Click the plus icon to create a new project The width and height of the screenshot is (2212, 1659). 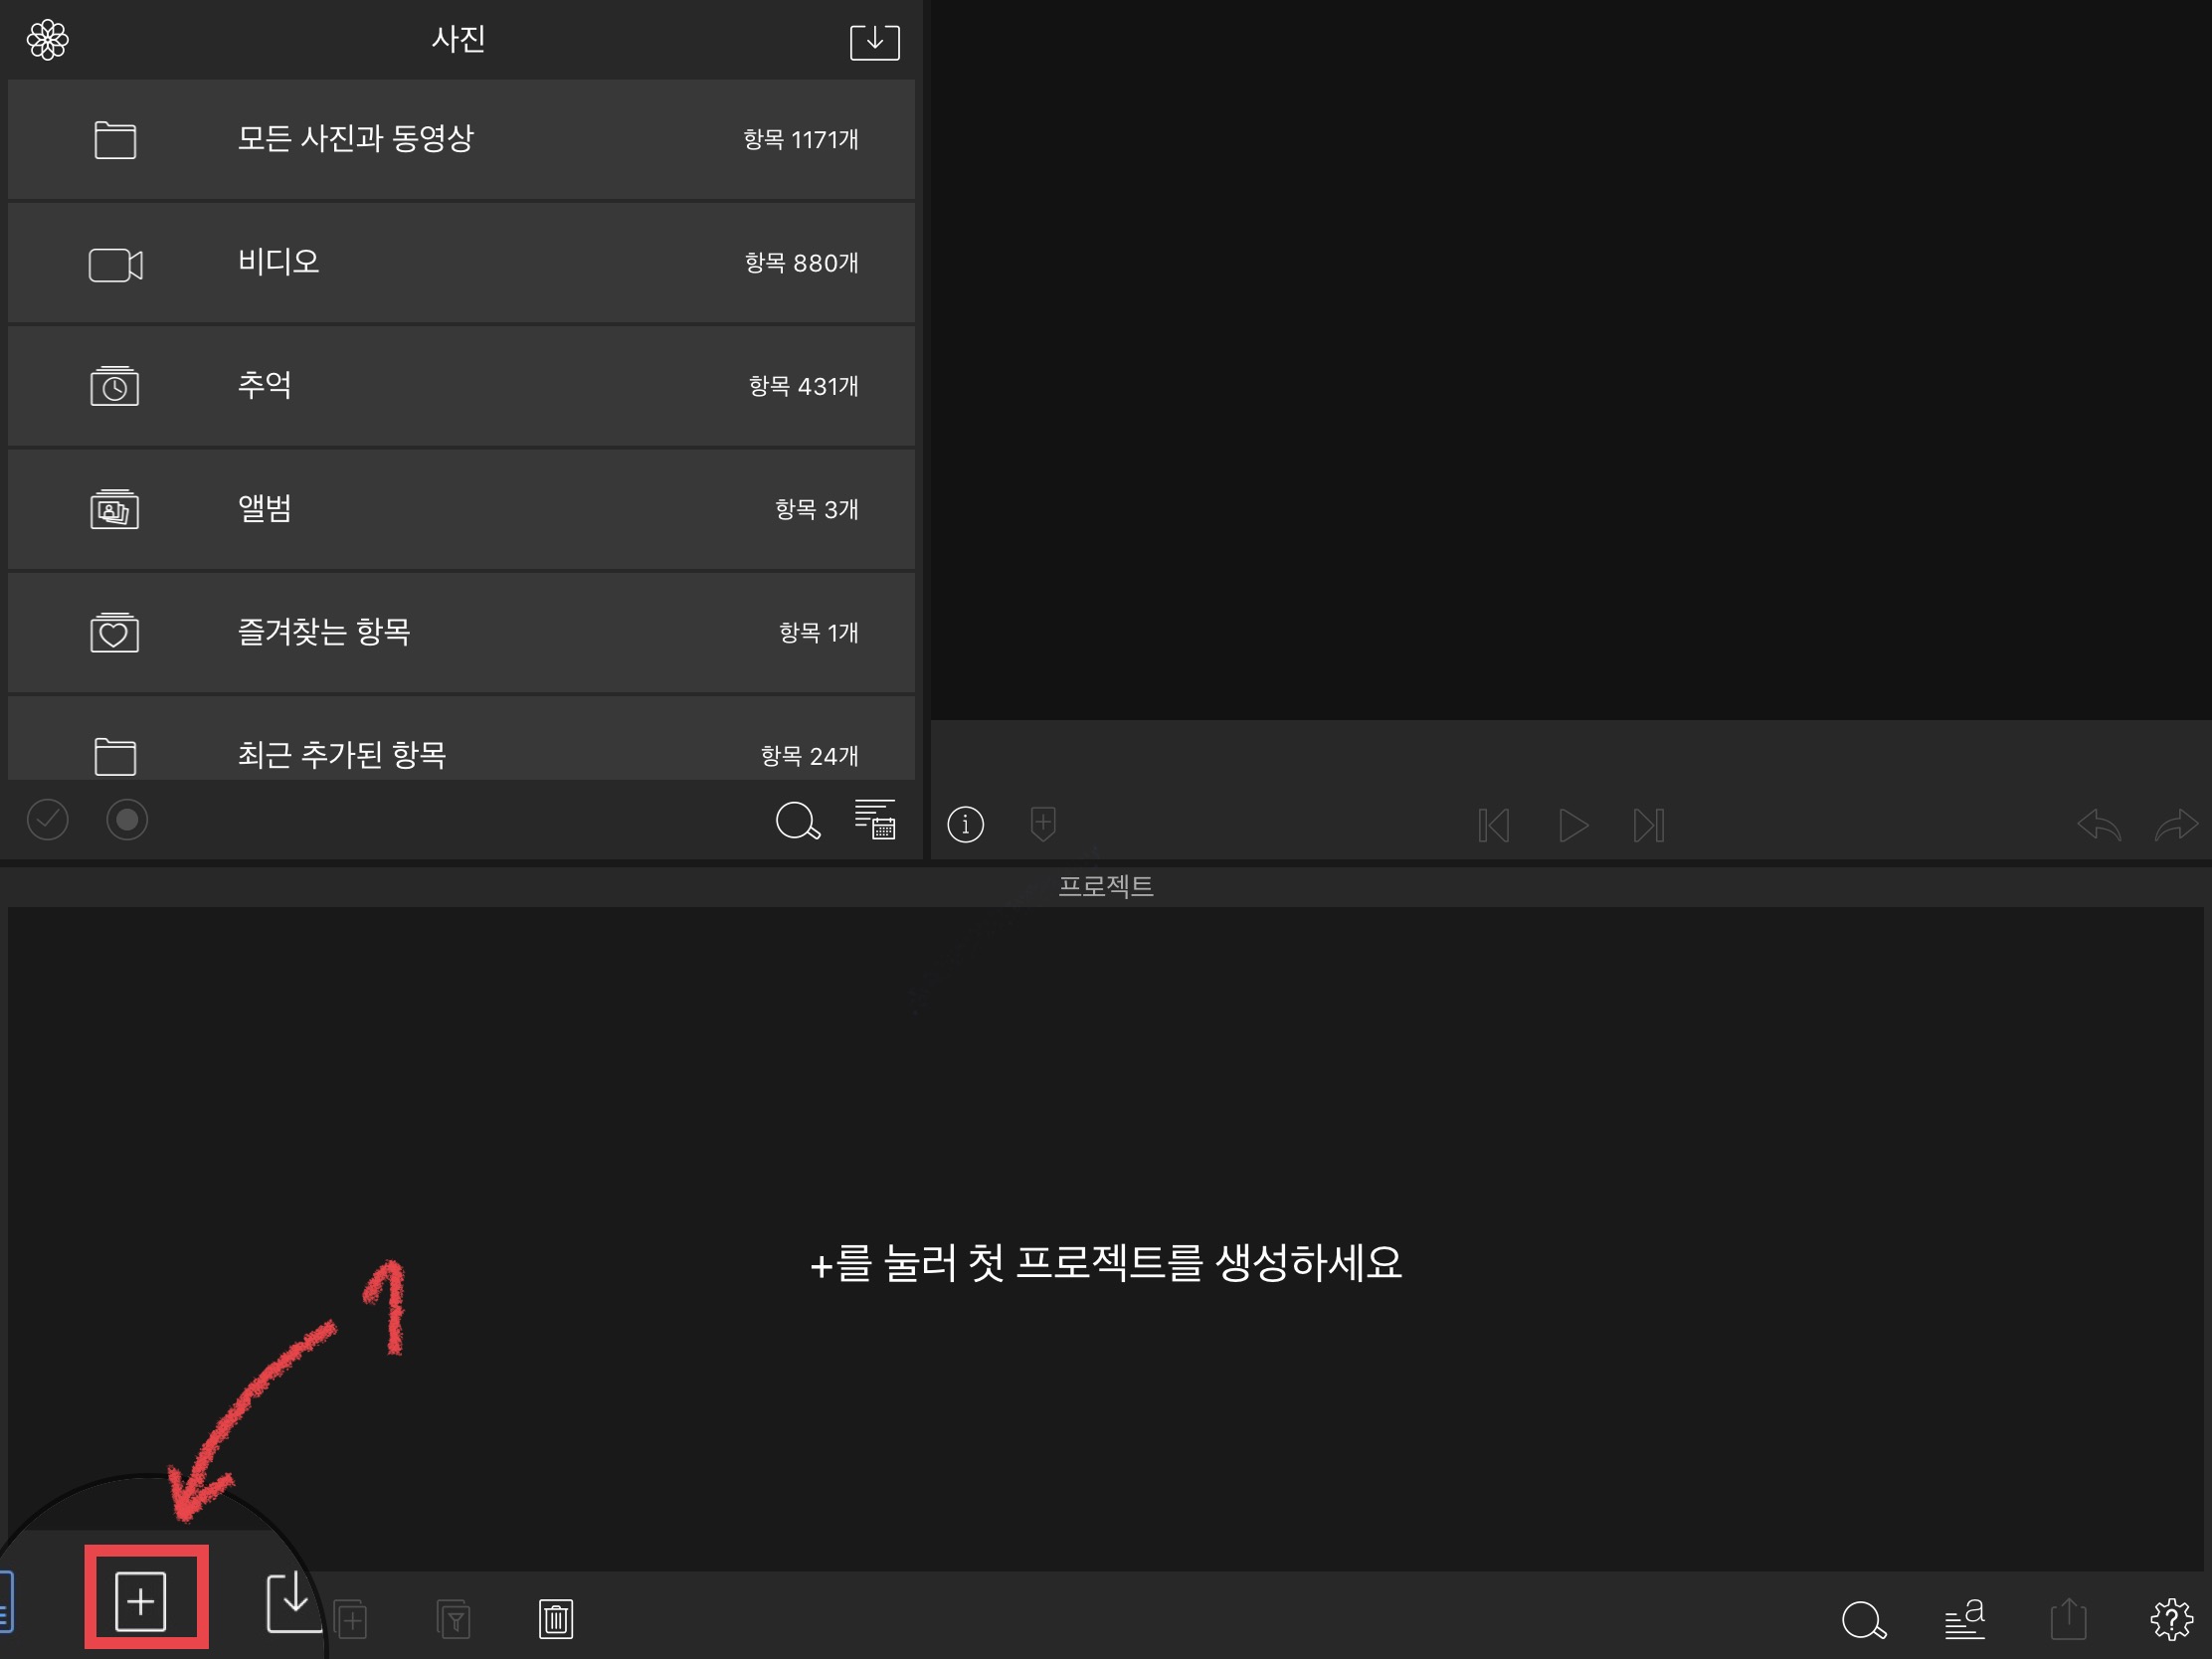141,1601
